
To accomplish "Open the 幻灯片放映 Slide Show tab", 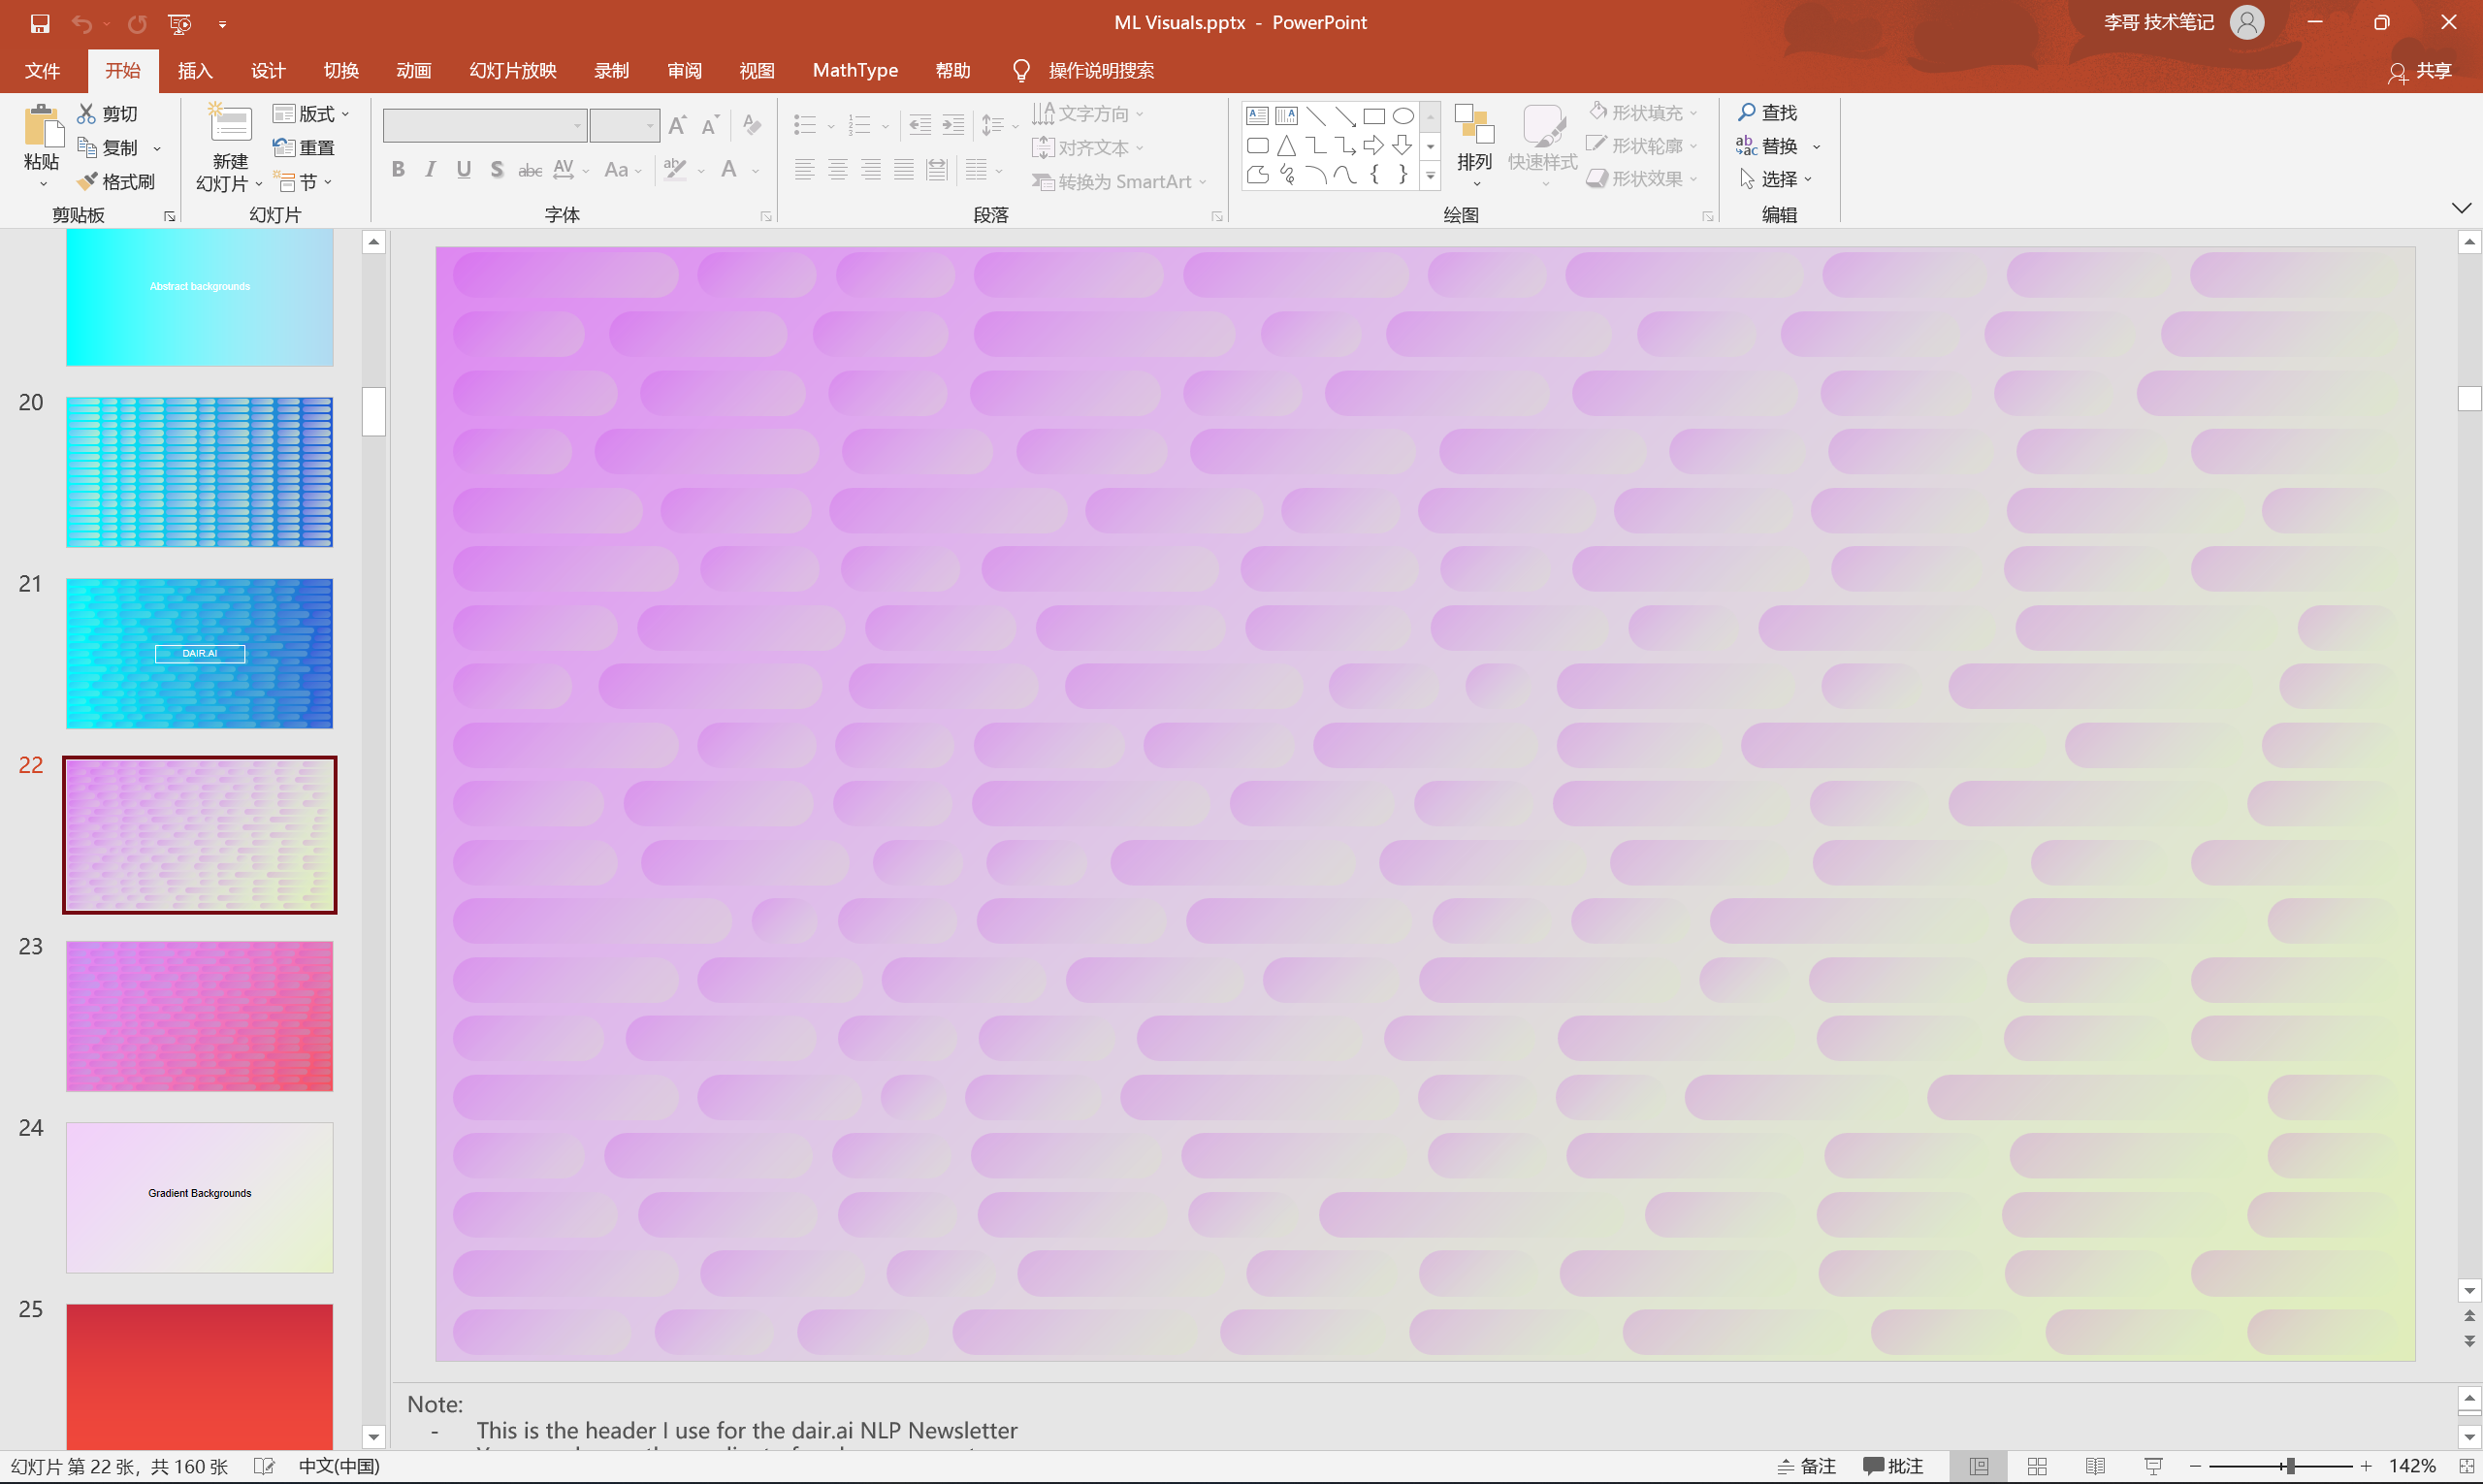I will coord(513,71).
